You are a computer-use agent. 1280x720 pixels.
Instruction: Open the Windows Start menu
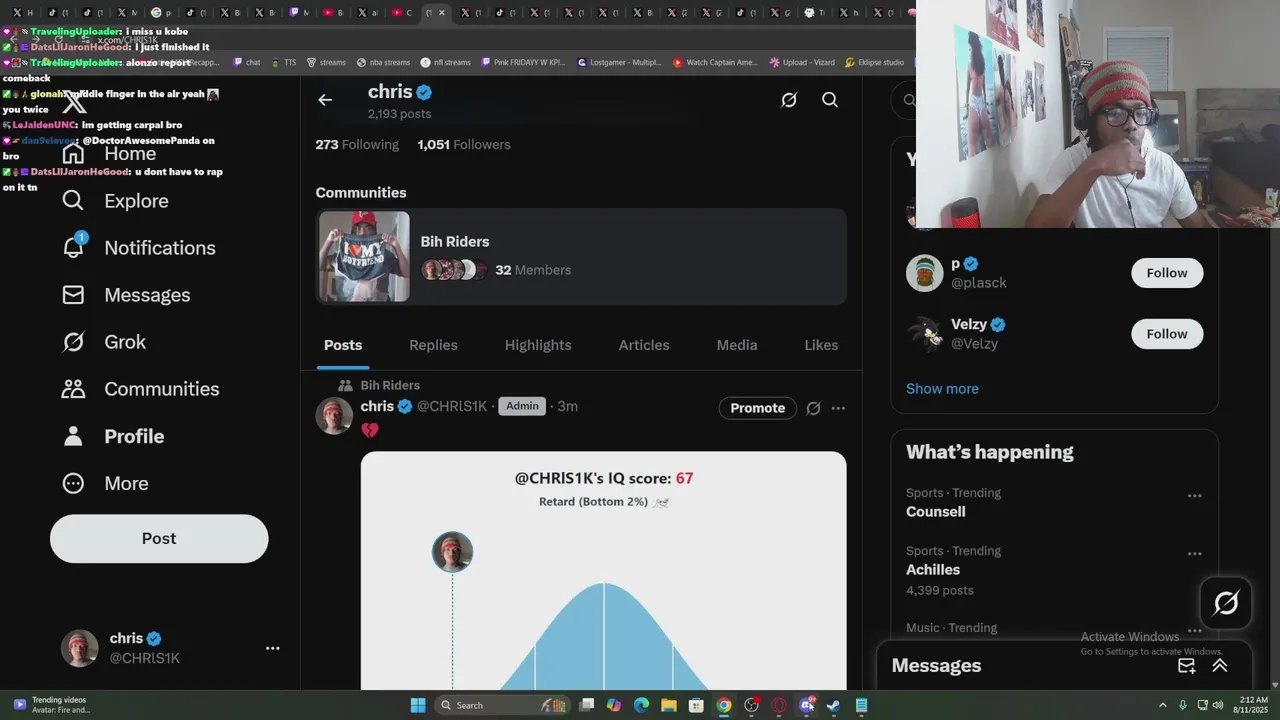(x=418, y=705)
